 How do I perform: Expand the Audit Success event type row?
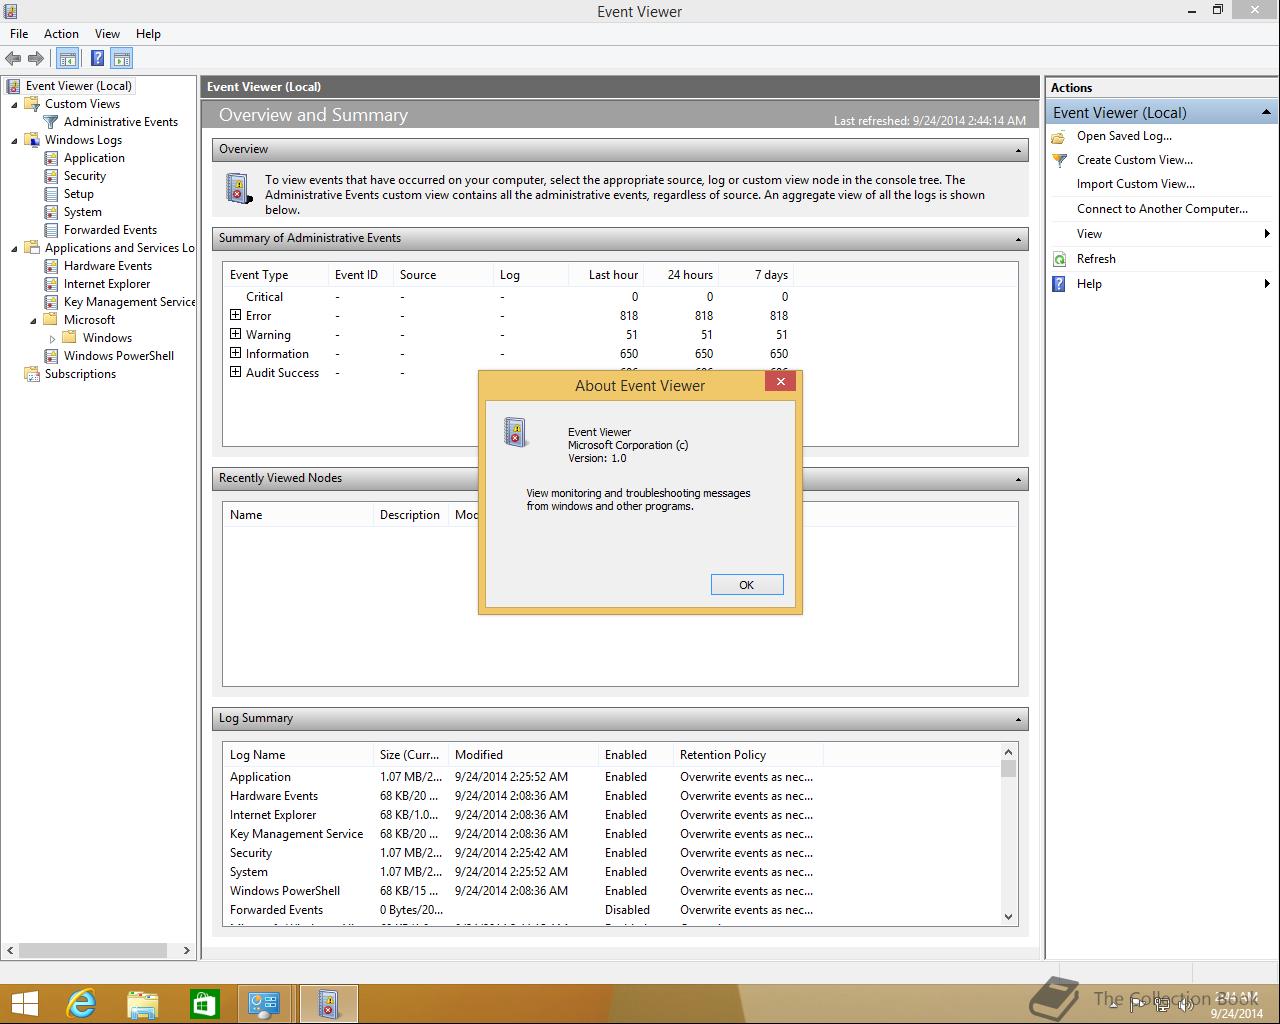[x=236, y=372]
